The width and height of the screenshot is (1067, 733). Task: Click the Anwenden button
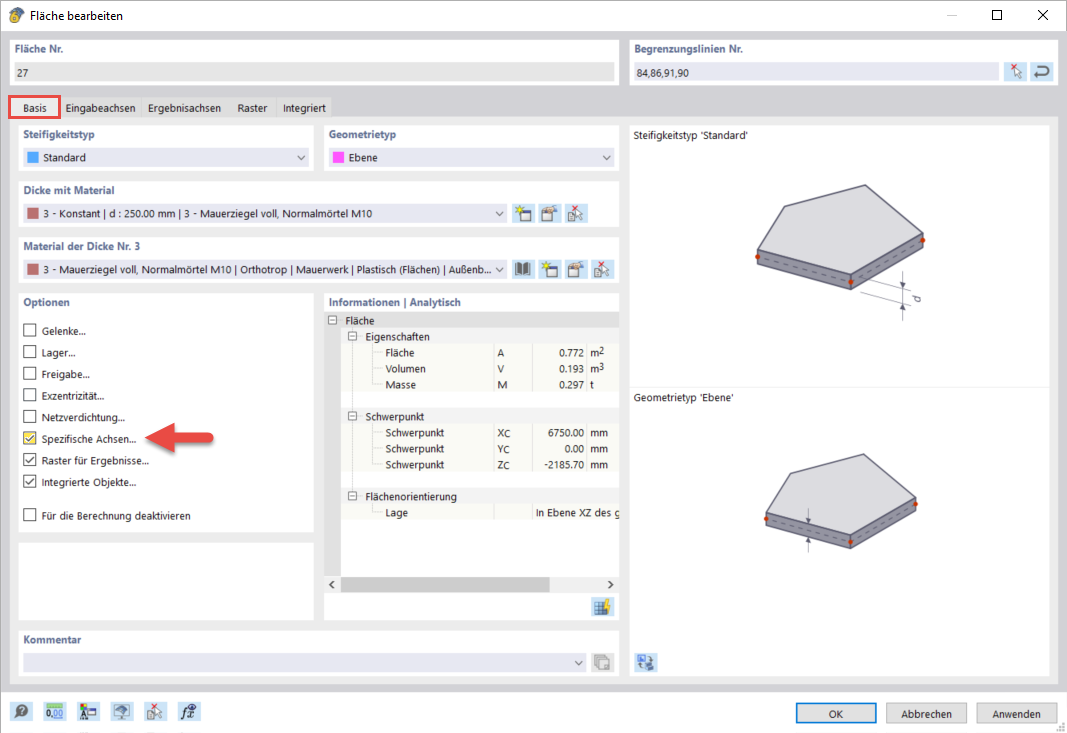[x=1016, y=713]
